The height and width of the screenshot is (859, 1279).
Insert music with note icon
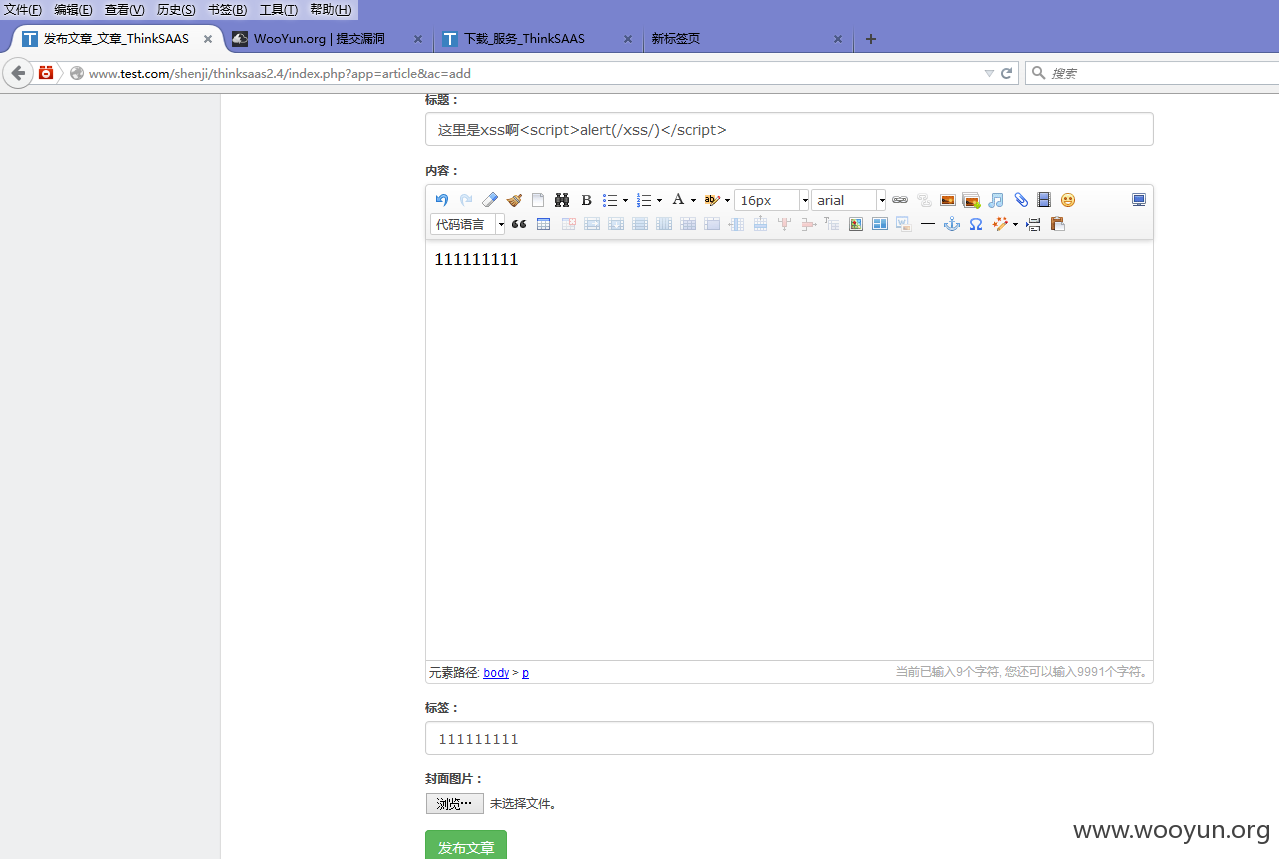996,200
